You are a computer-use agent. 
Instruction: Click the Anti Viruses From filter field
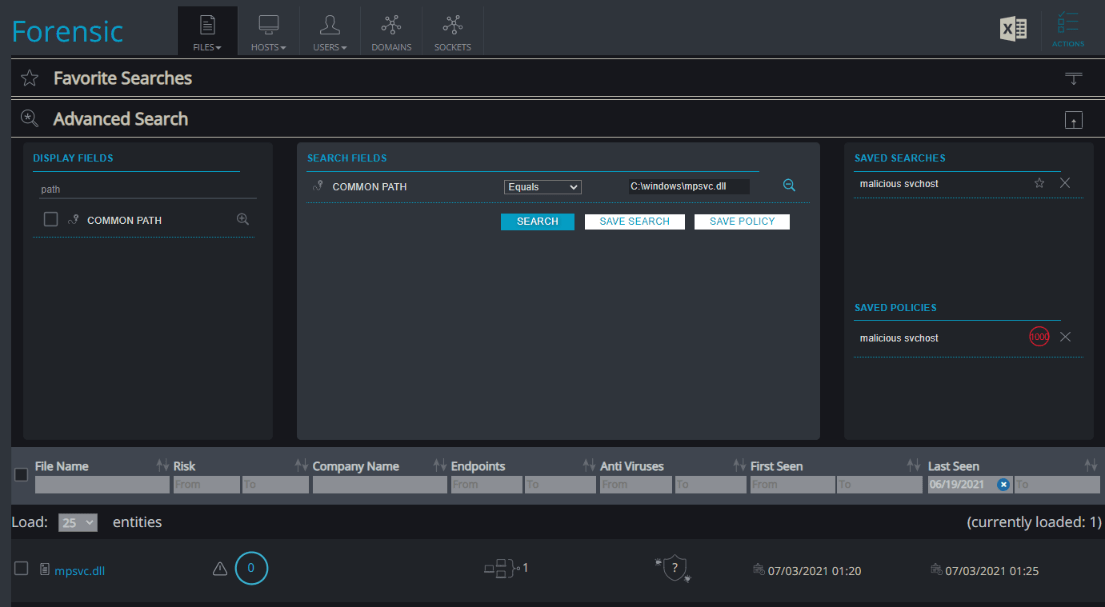(636, 484)
